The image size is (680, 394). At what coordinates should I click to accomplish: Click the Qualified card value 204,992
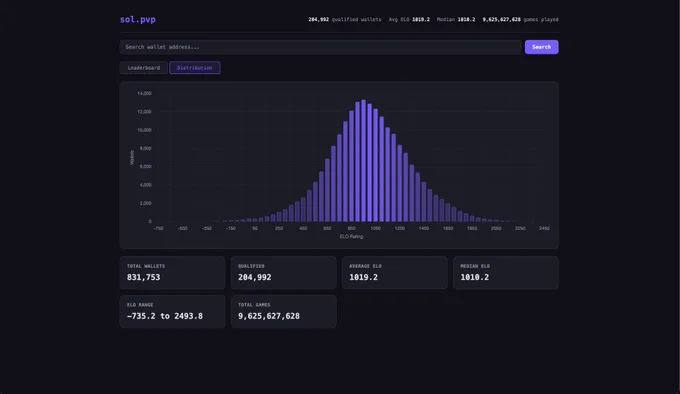(255, 277)
